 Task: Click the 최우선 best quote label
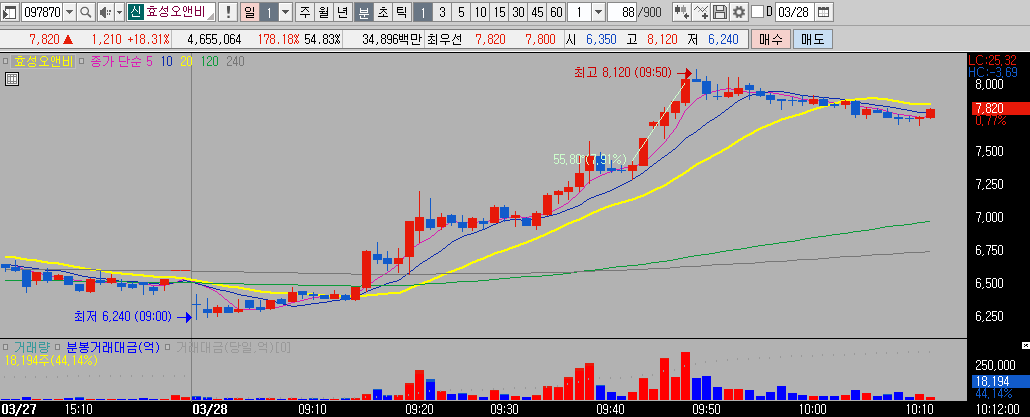tap(444, 39)
